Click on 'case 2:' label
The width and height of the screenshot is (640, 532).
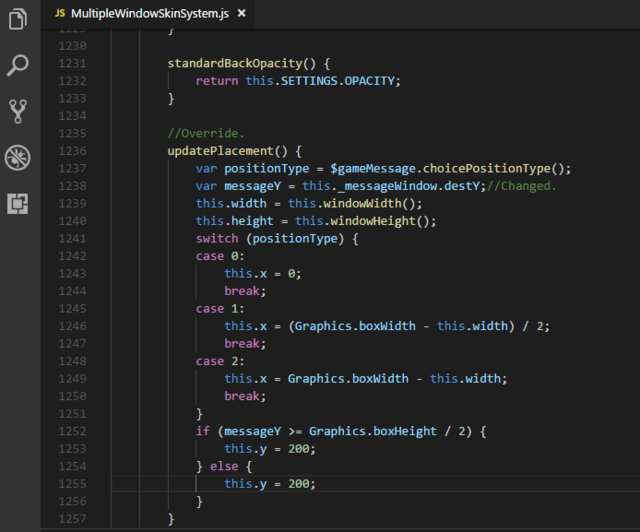pos(220,362)
